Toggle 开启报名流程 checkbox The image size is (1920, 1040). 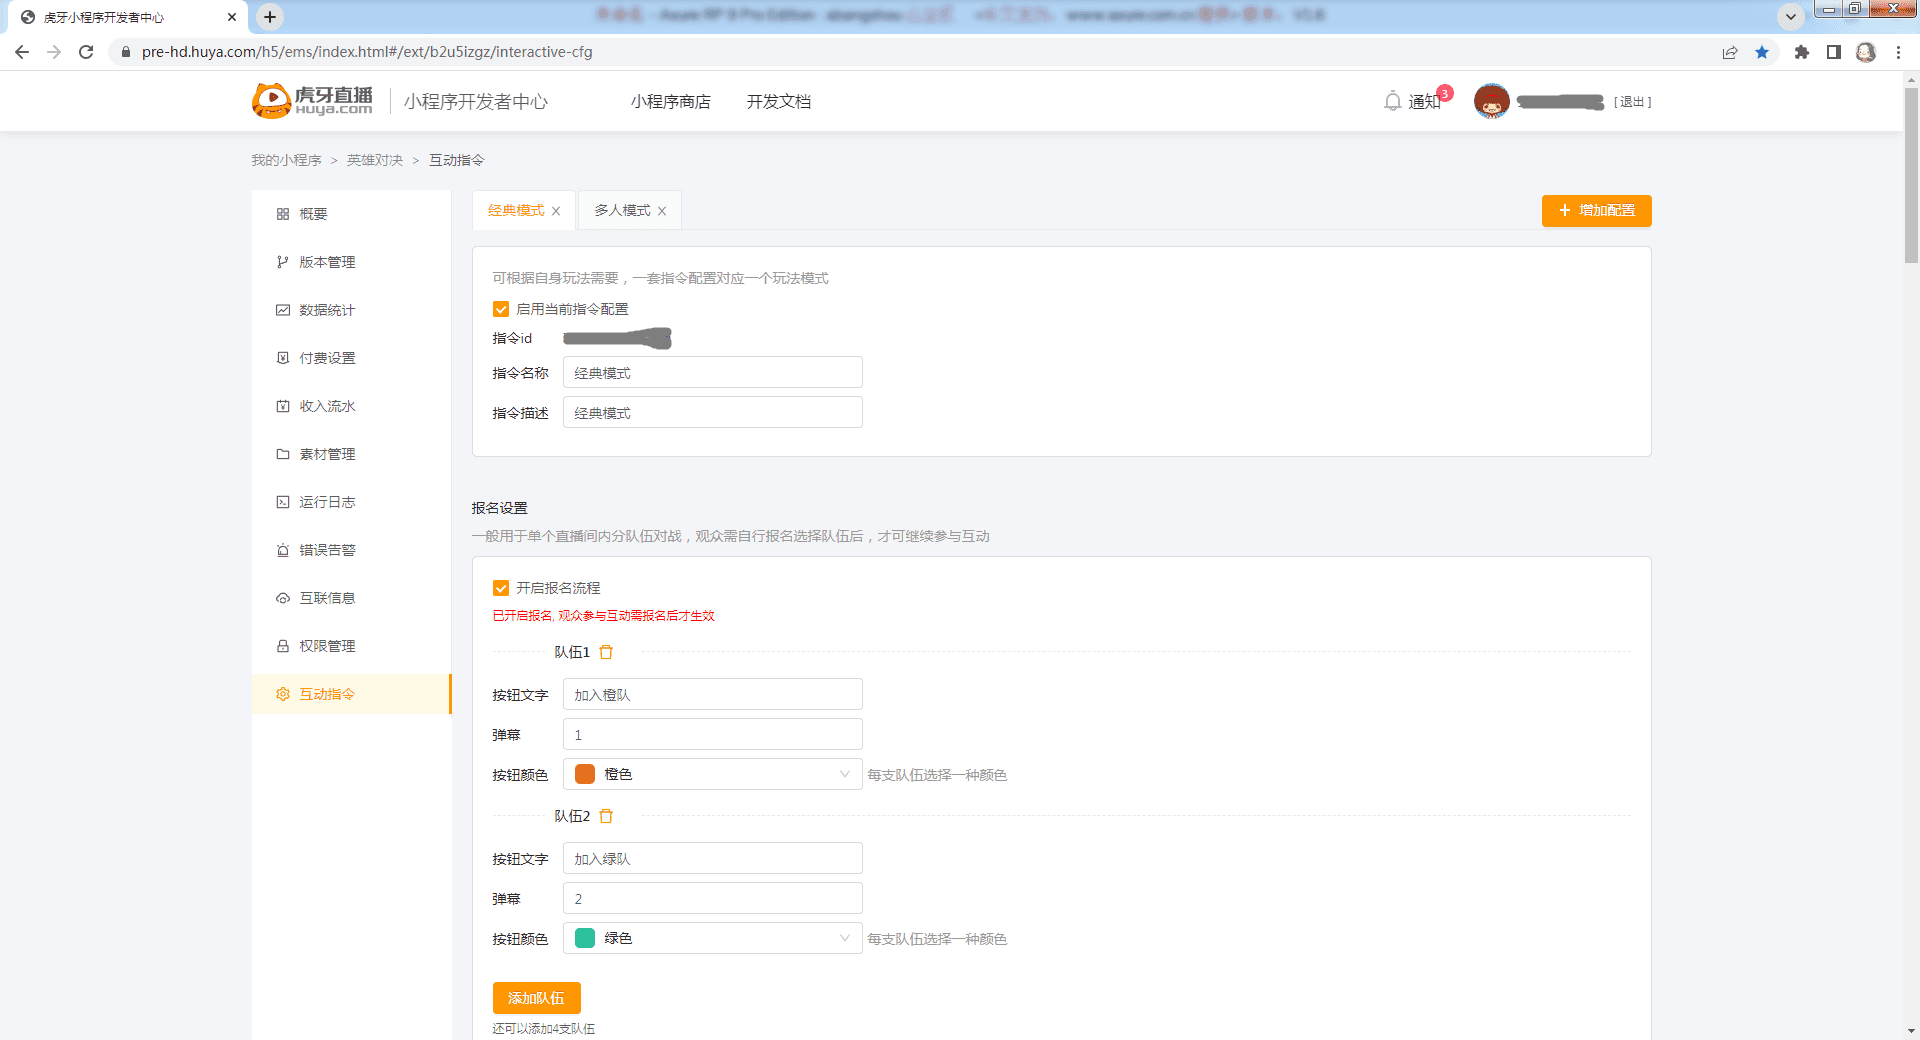click(501, 588)
